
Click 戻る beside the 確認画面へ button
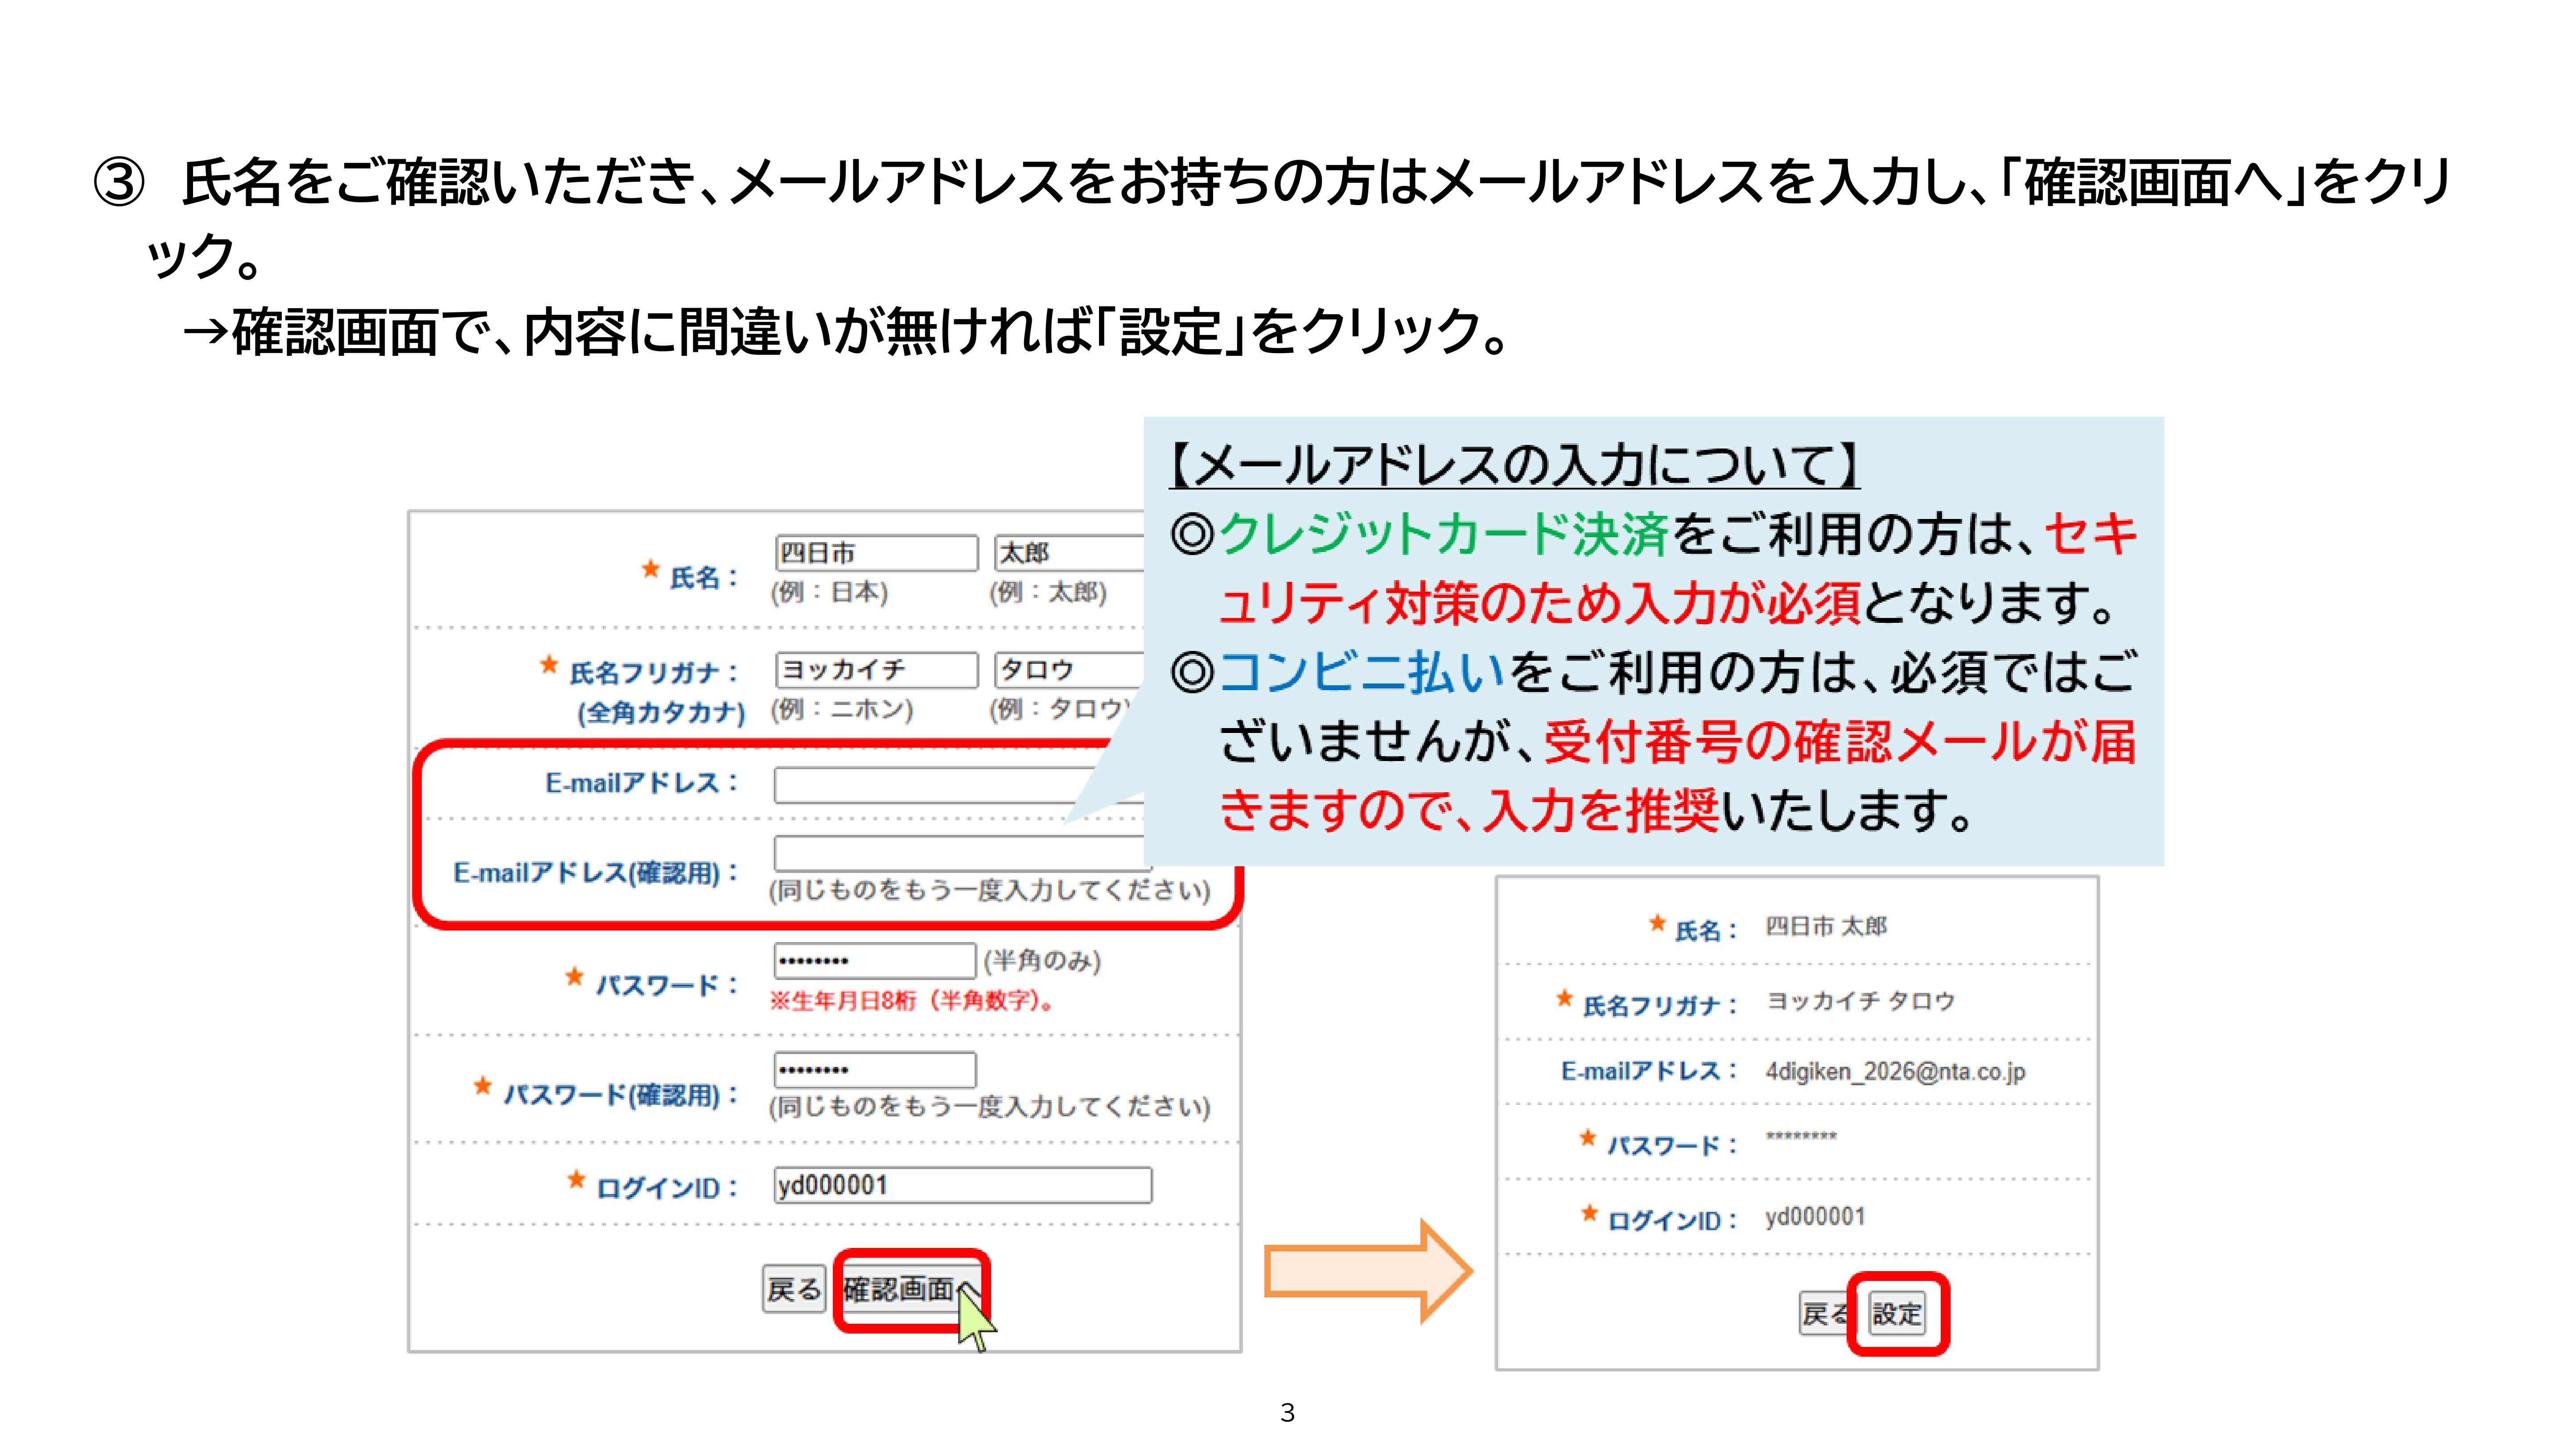(x=794, y=1289)
